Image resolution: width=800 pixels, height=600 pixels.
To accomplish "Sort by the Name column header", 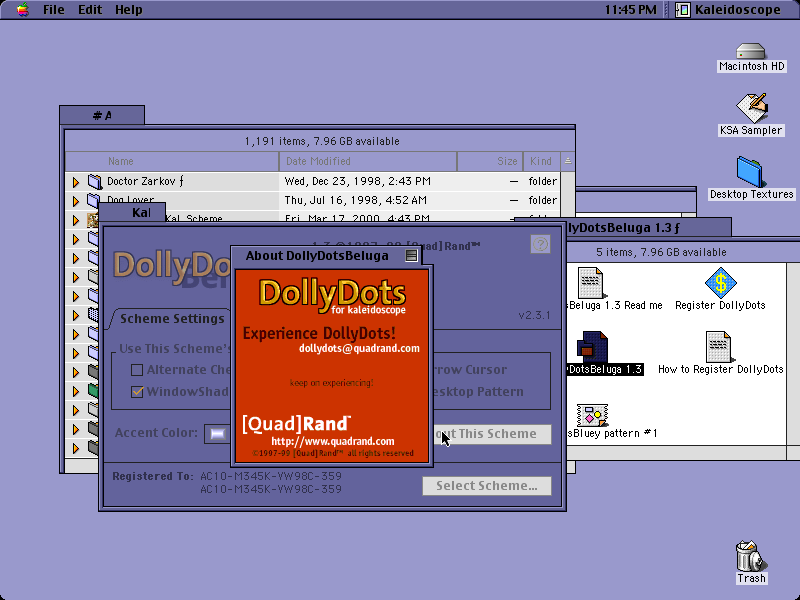I will click(x=172, y=161).
